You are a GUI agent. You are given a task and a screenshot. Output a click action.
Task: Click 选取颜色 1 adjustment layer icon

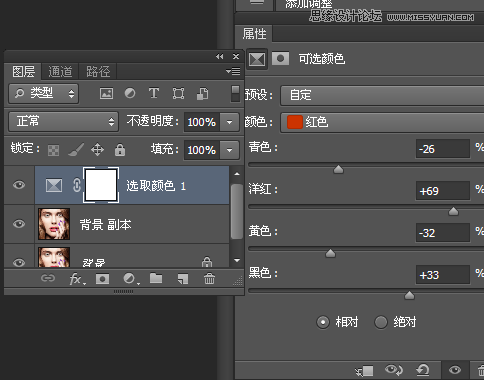point(54,185)
